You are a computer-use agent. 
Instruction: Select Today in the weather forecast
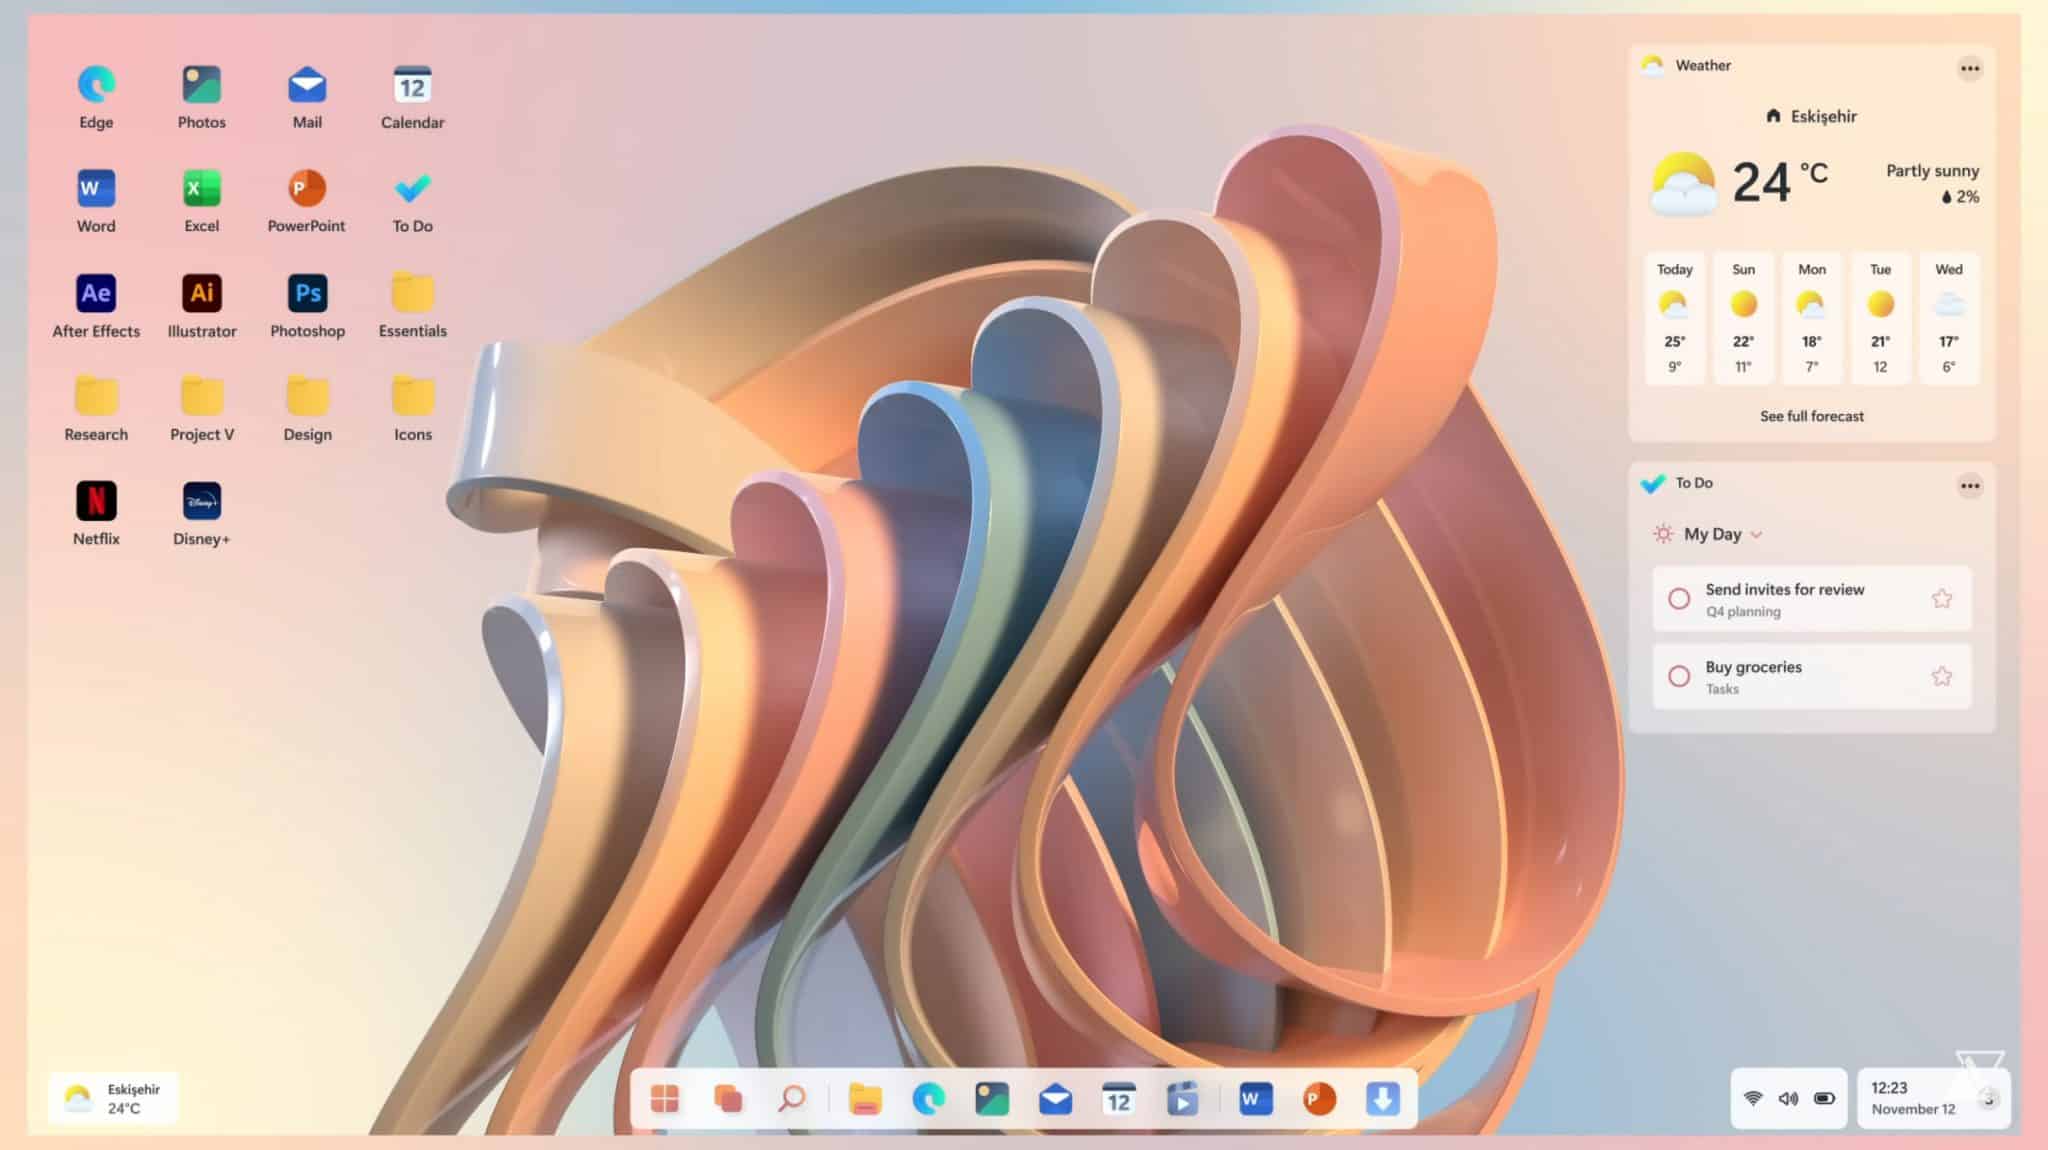click(1674, 318)
